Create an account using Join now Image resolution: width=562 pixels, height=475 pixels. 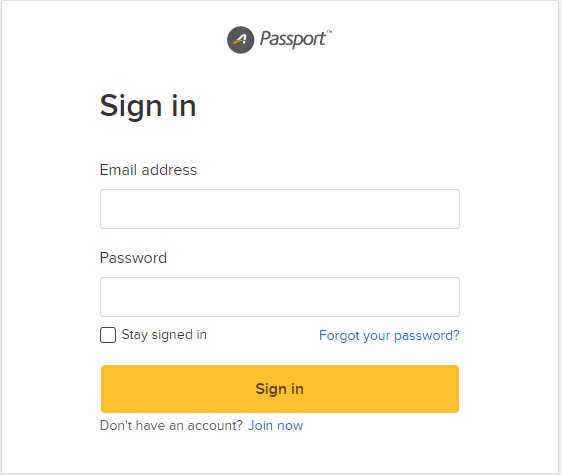276,426
